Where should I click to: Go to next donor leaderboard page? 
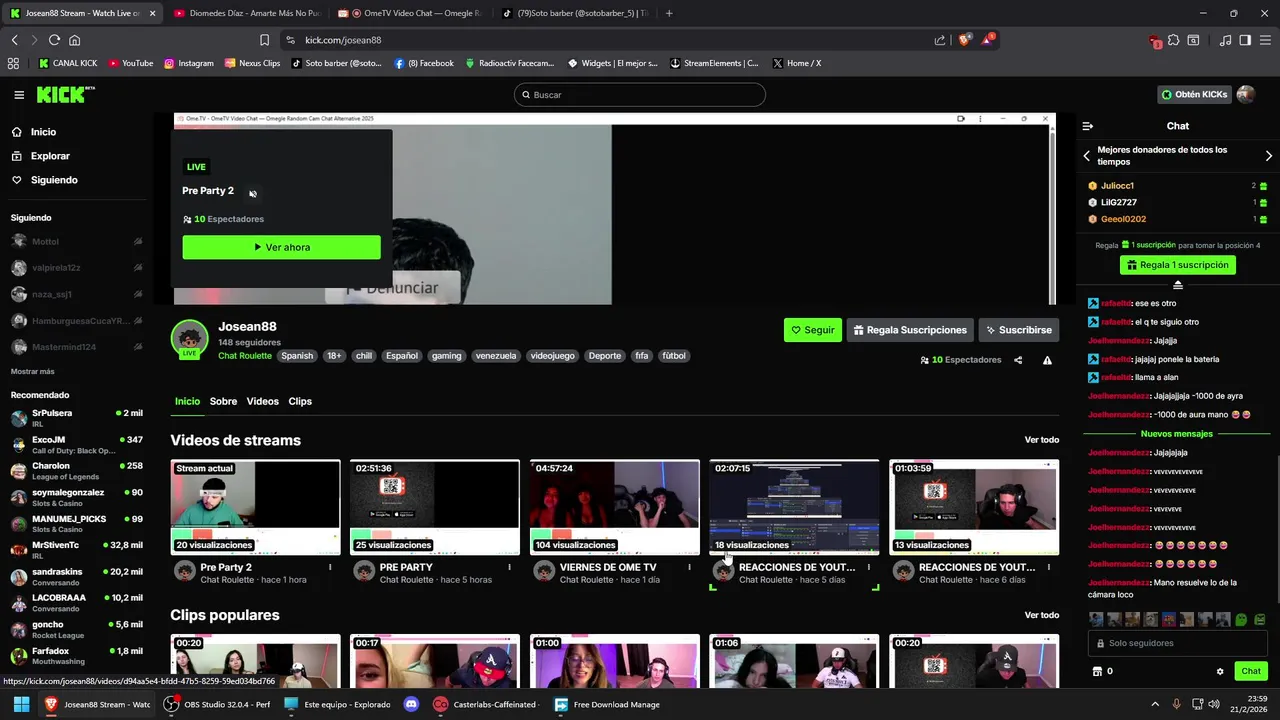coord(1269,156)
